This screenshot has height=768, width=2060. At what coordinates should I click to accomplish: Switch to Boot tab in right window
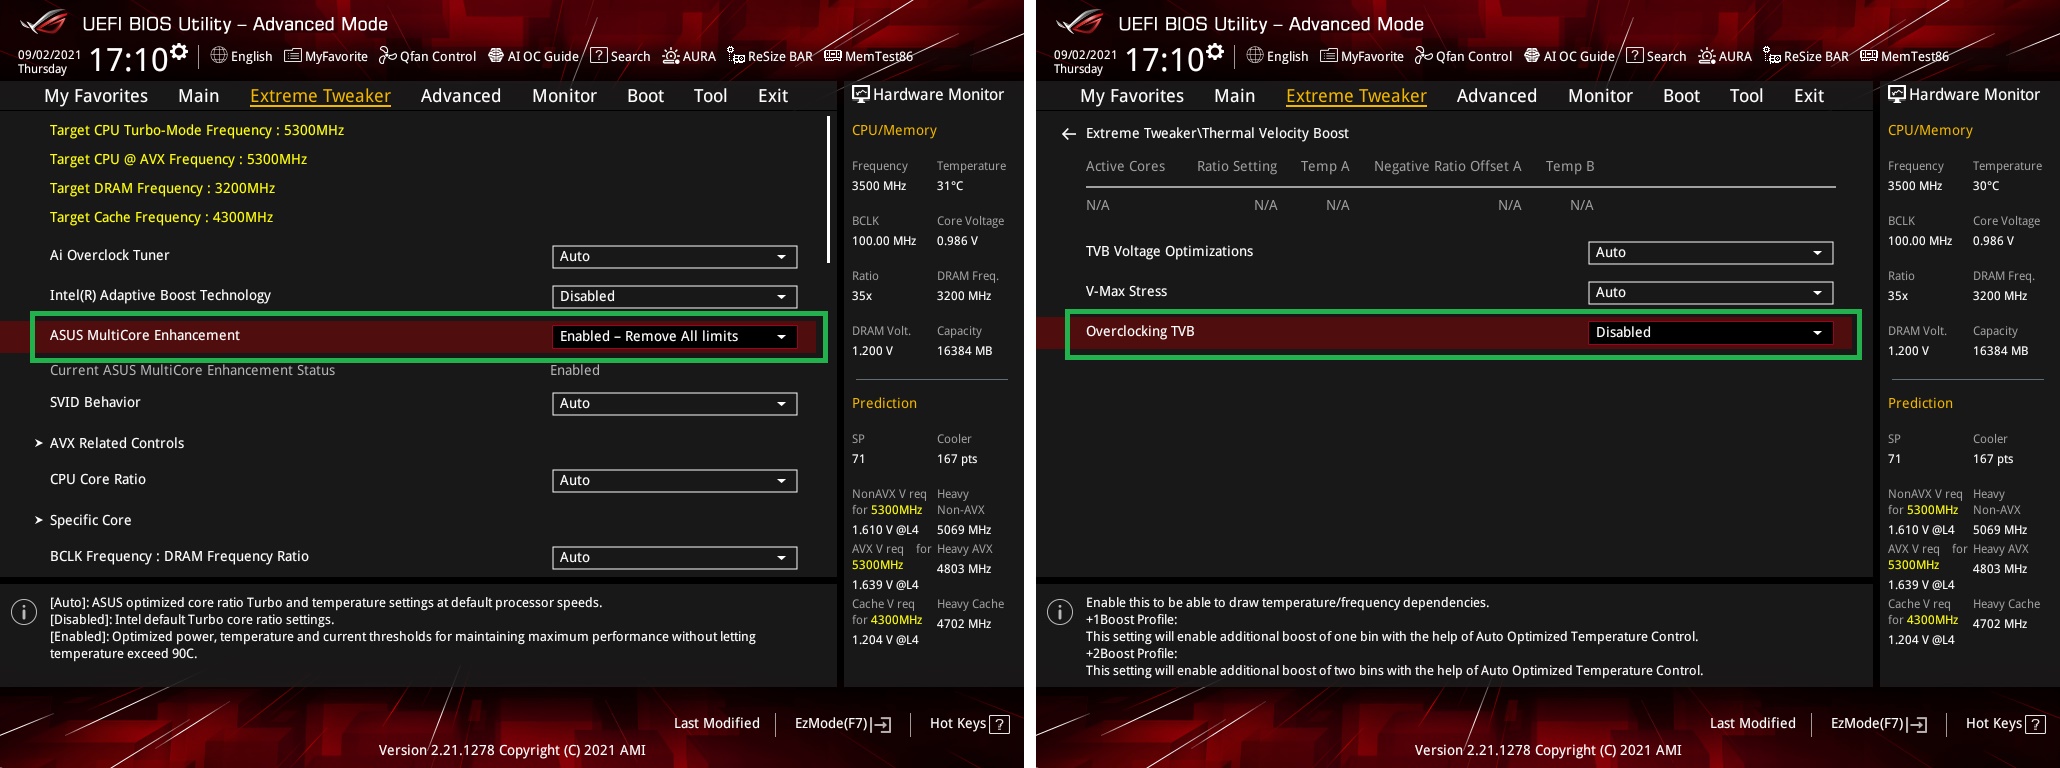[x=1681, y=96]
